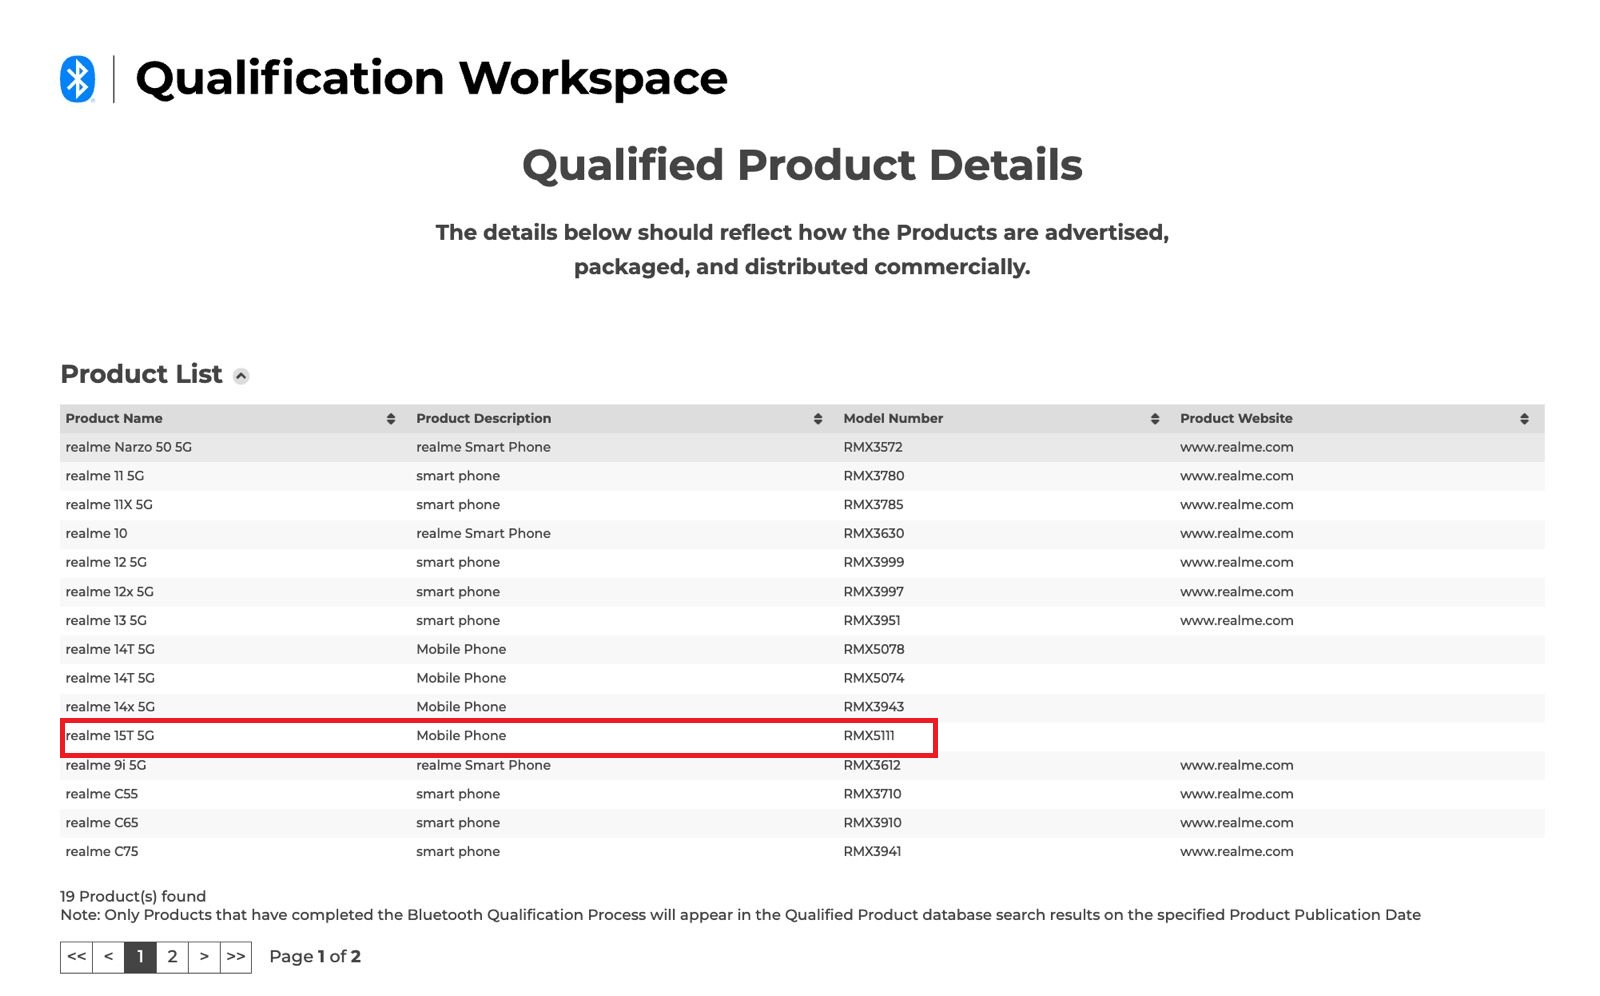Open page 2 of product list
The image size is (1600, 996).
(x=172, y=957)
